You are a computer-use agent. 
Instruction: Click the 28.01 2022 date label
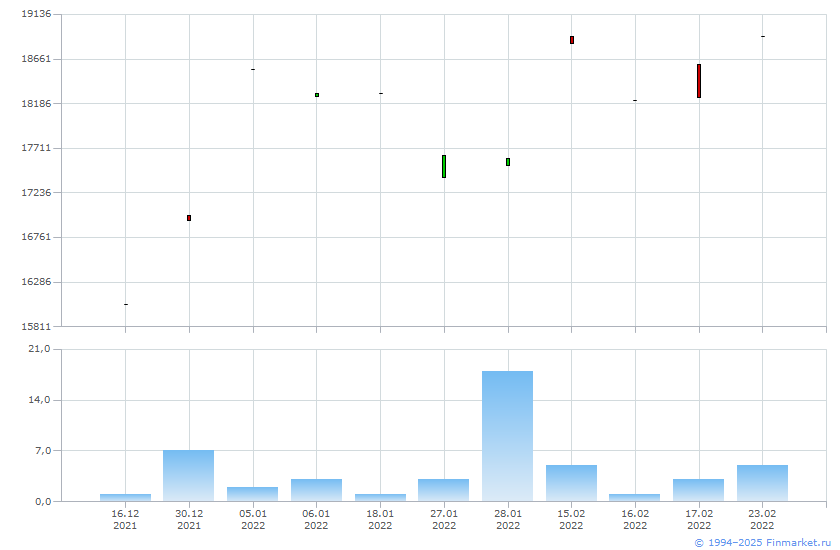coord(508,519)
